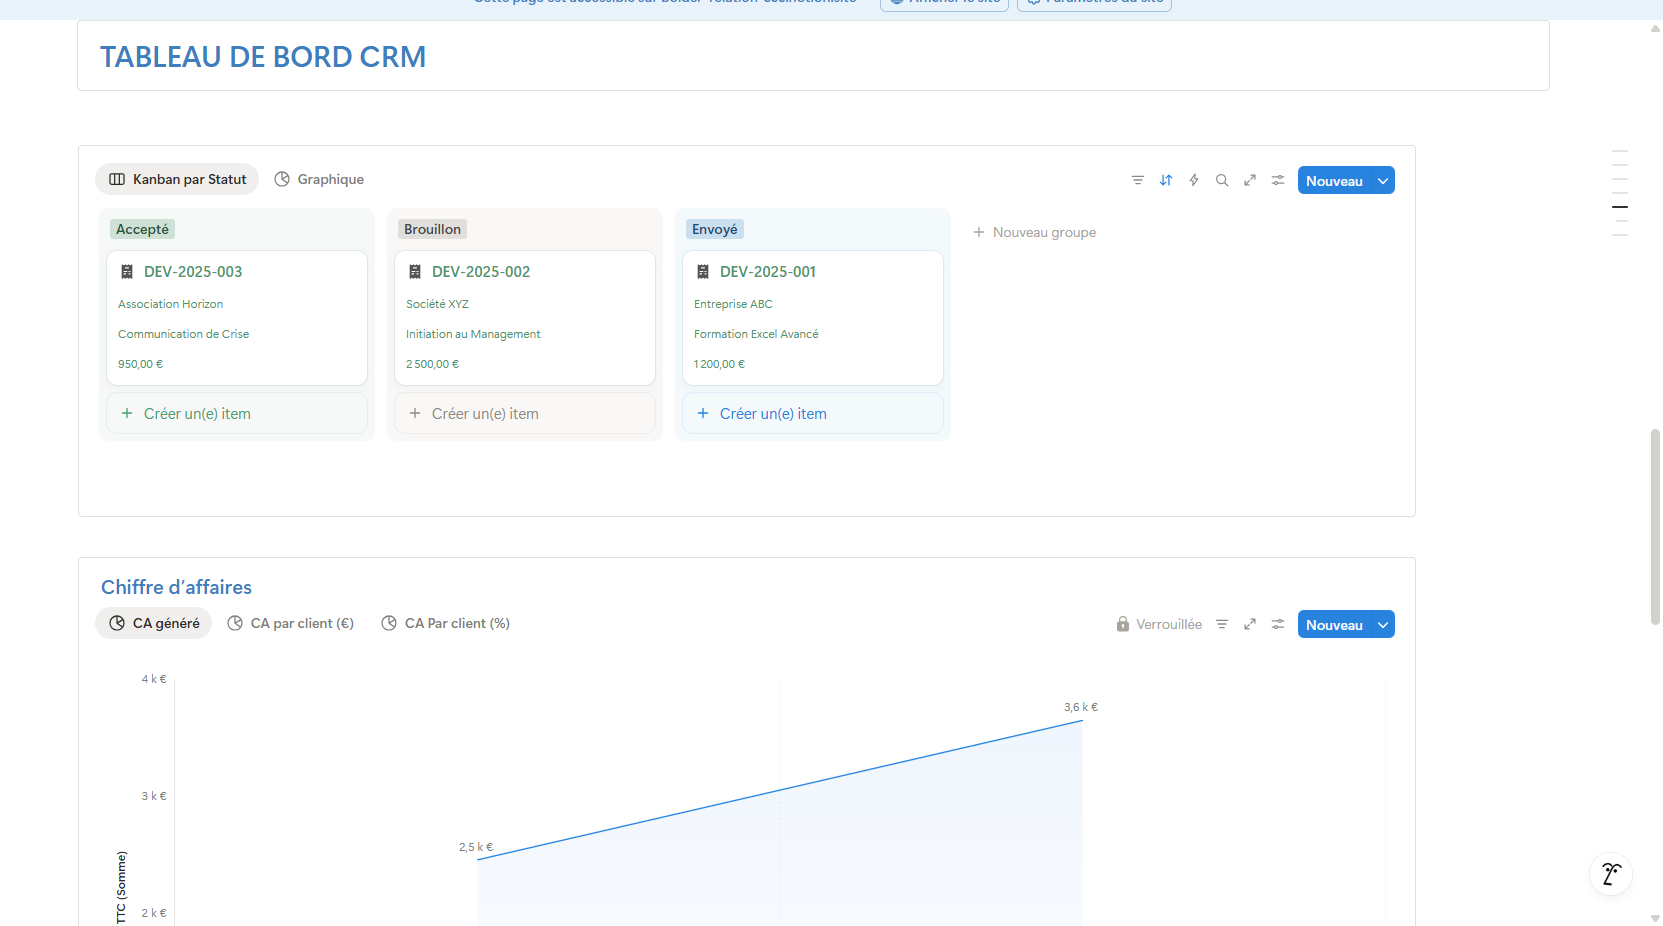
Task: Open the DEV-2025-001 card
Action: [767, 272]
